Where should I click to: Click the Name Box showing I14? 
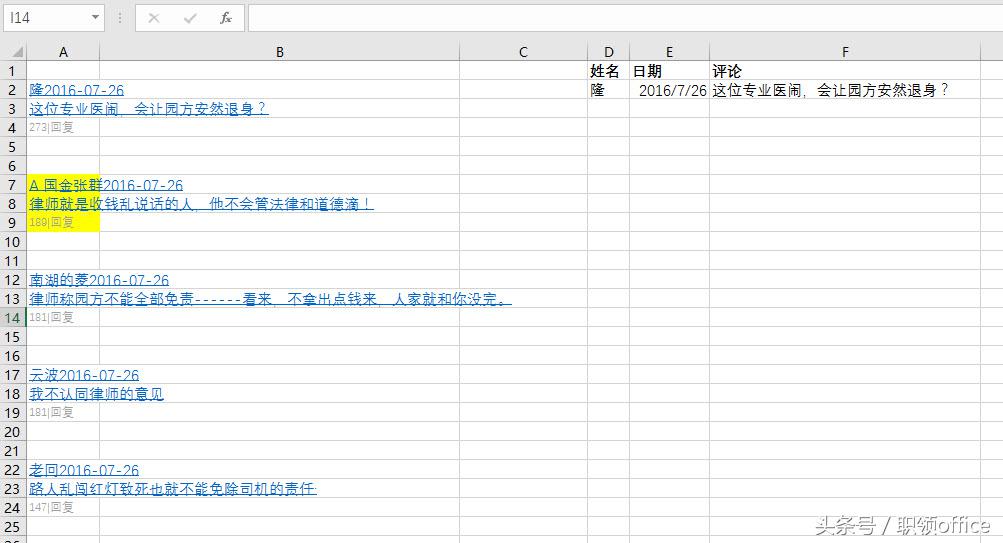tap(47, 18)
